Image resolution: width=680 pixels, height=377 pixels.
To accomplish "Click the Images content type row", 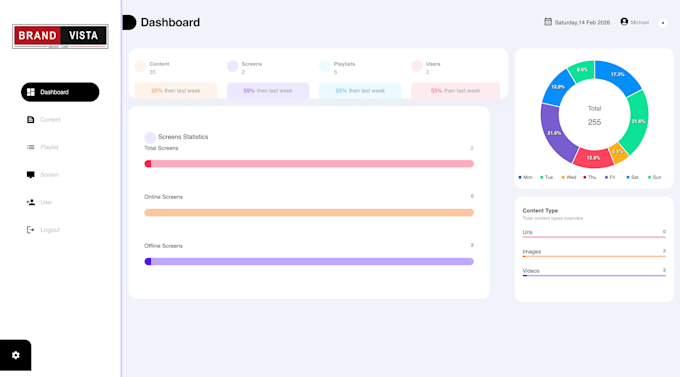I will 594,253.
